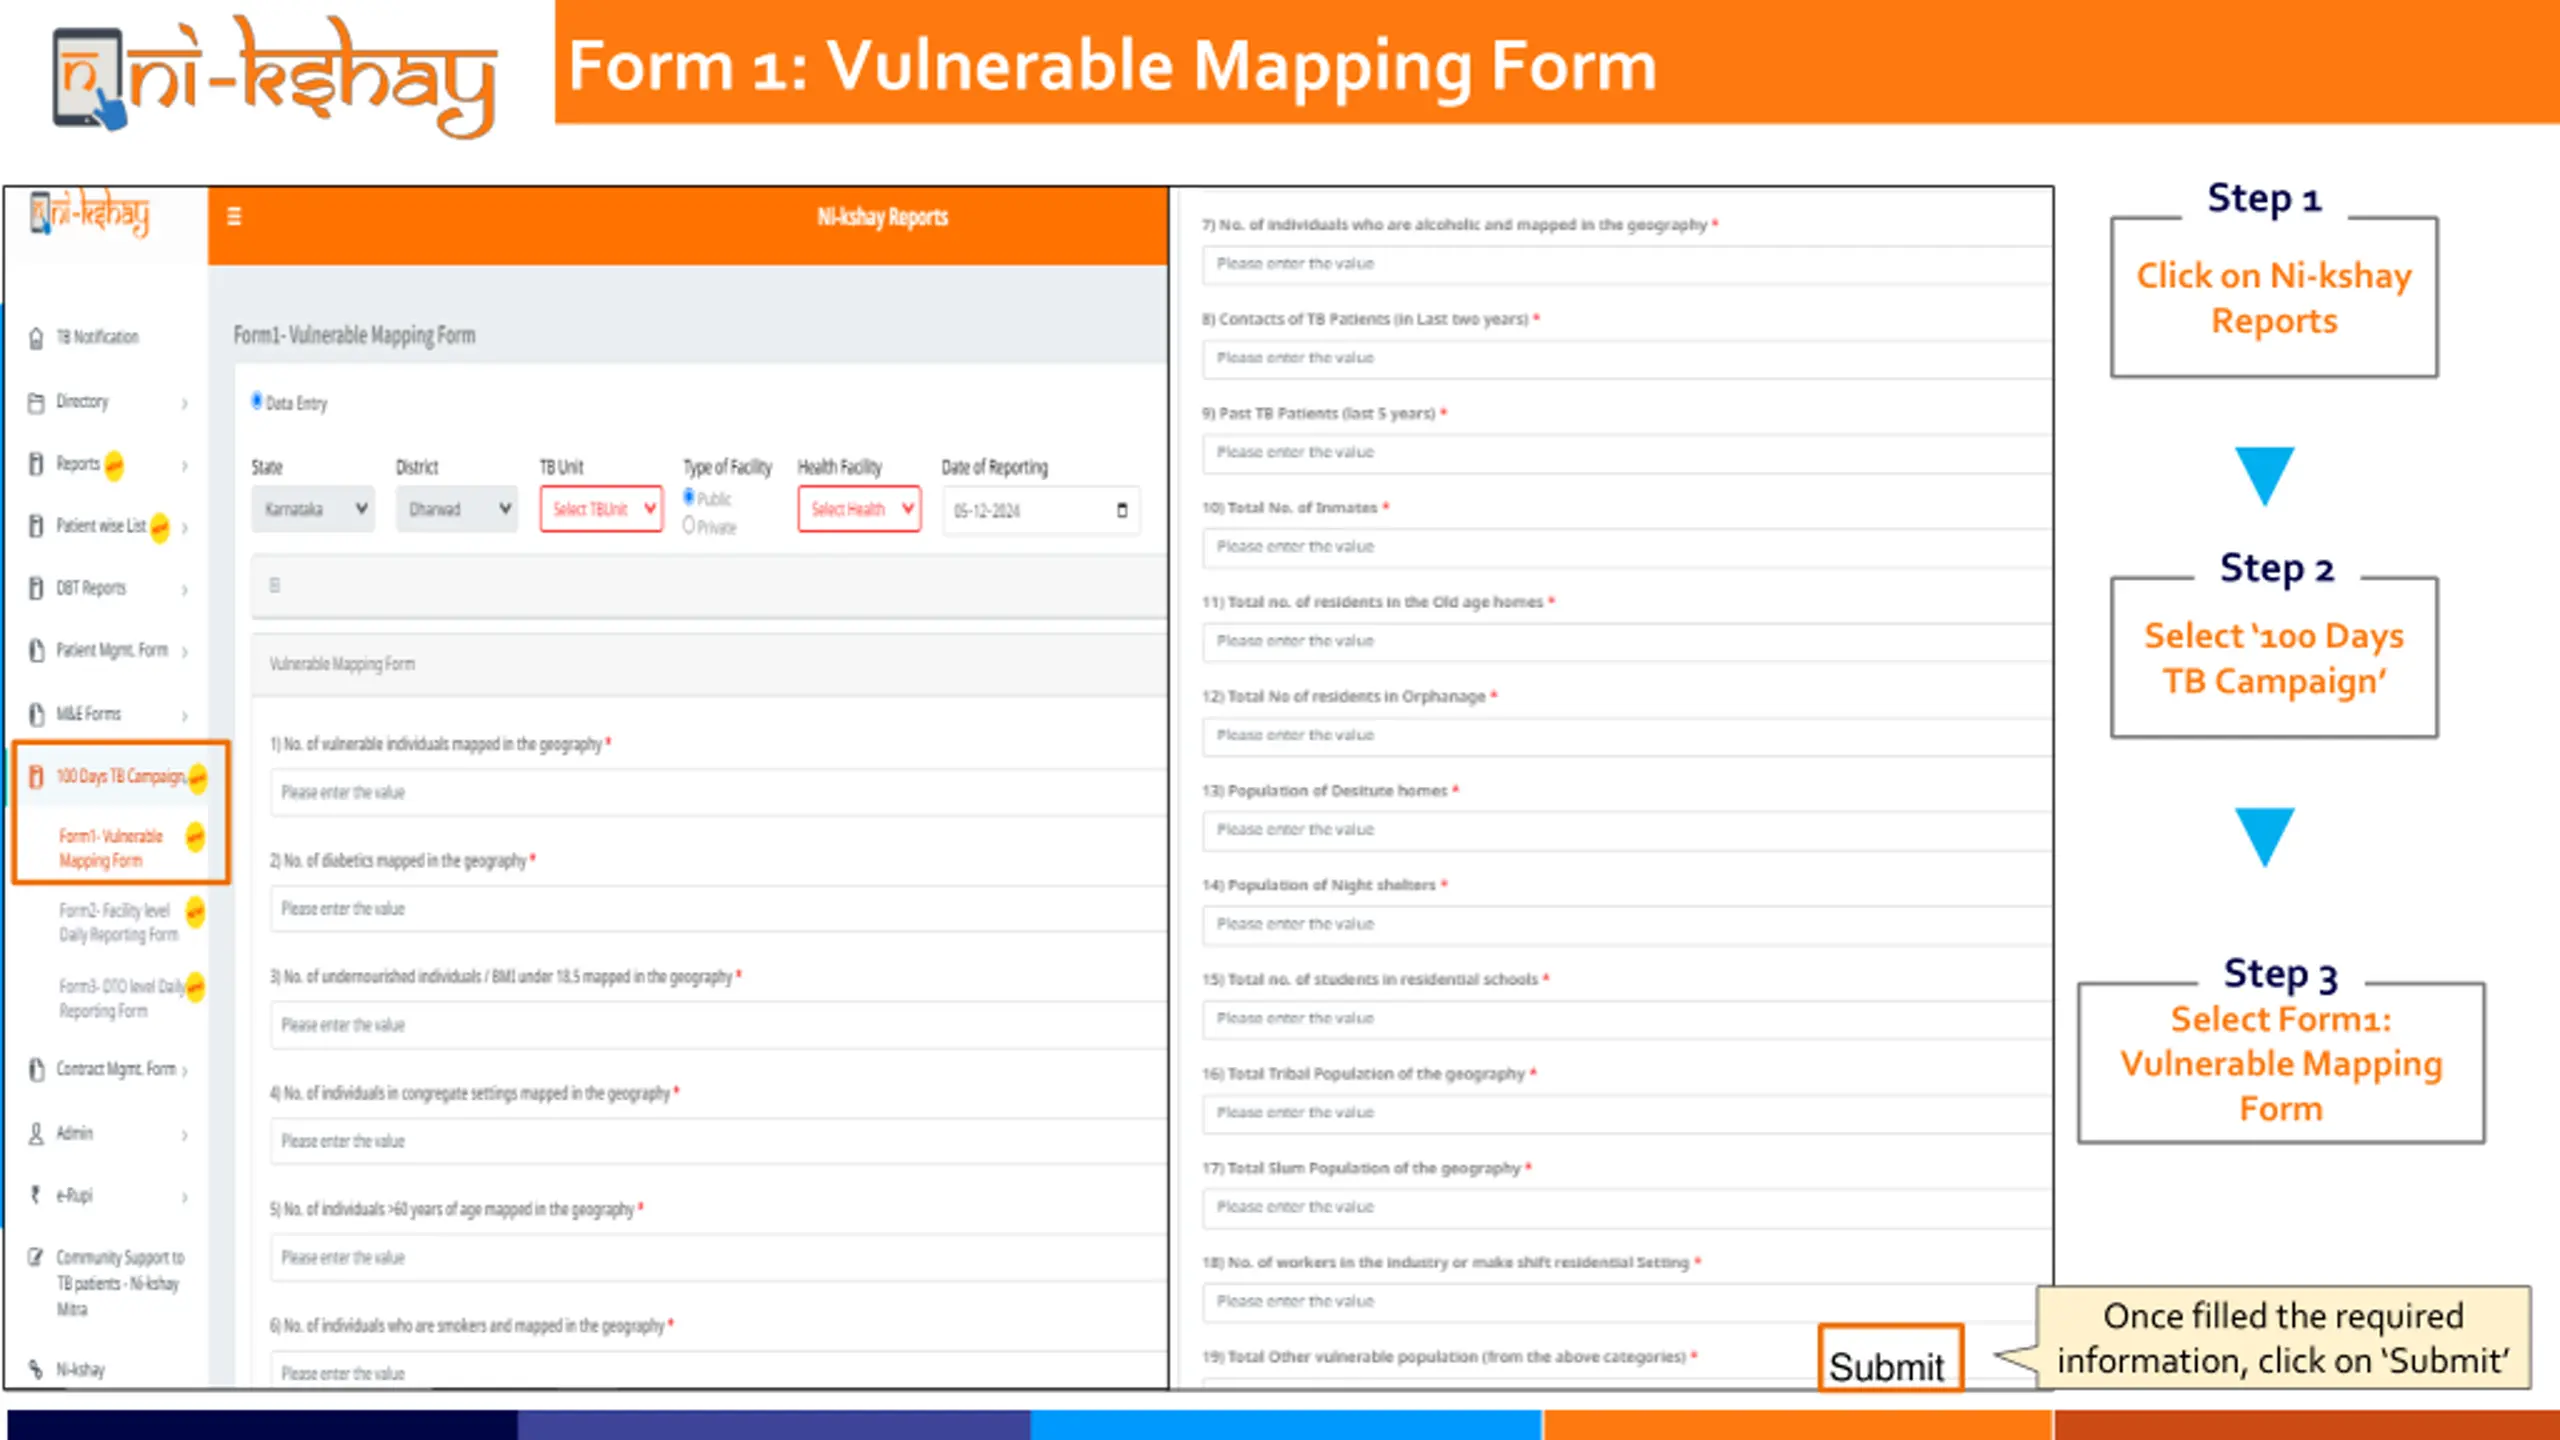
Task: Expand the DBT Reports chevron
Action: pyautogui.click(x=185, y=590)
